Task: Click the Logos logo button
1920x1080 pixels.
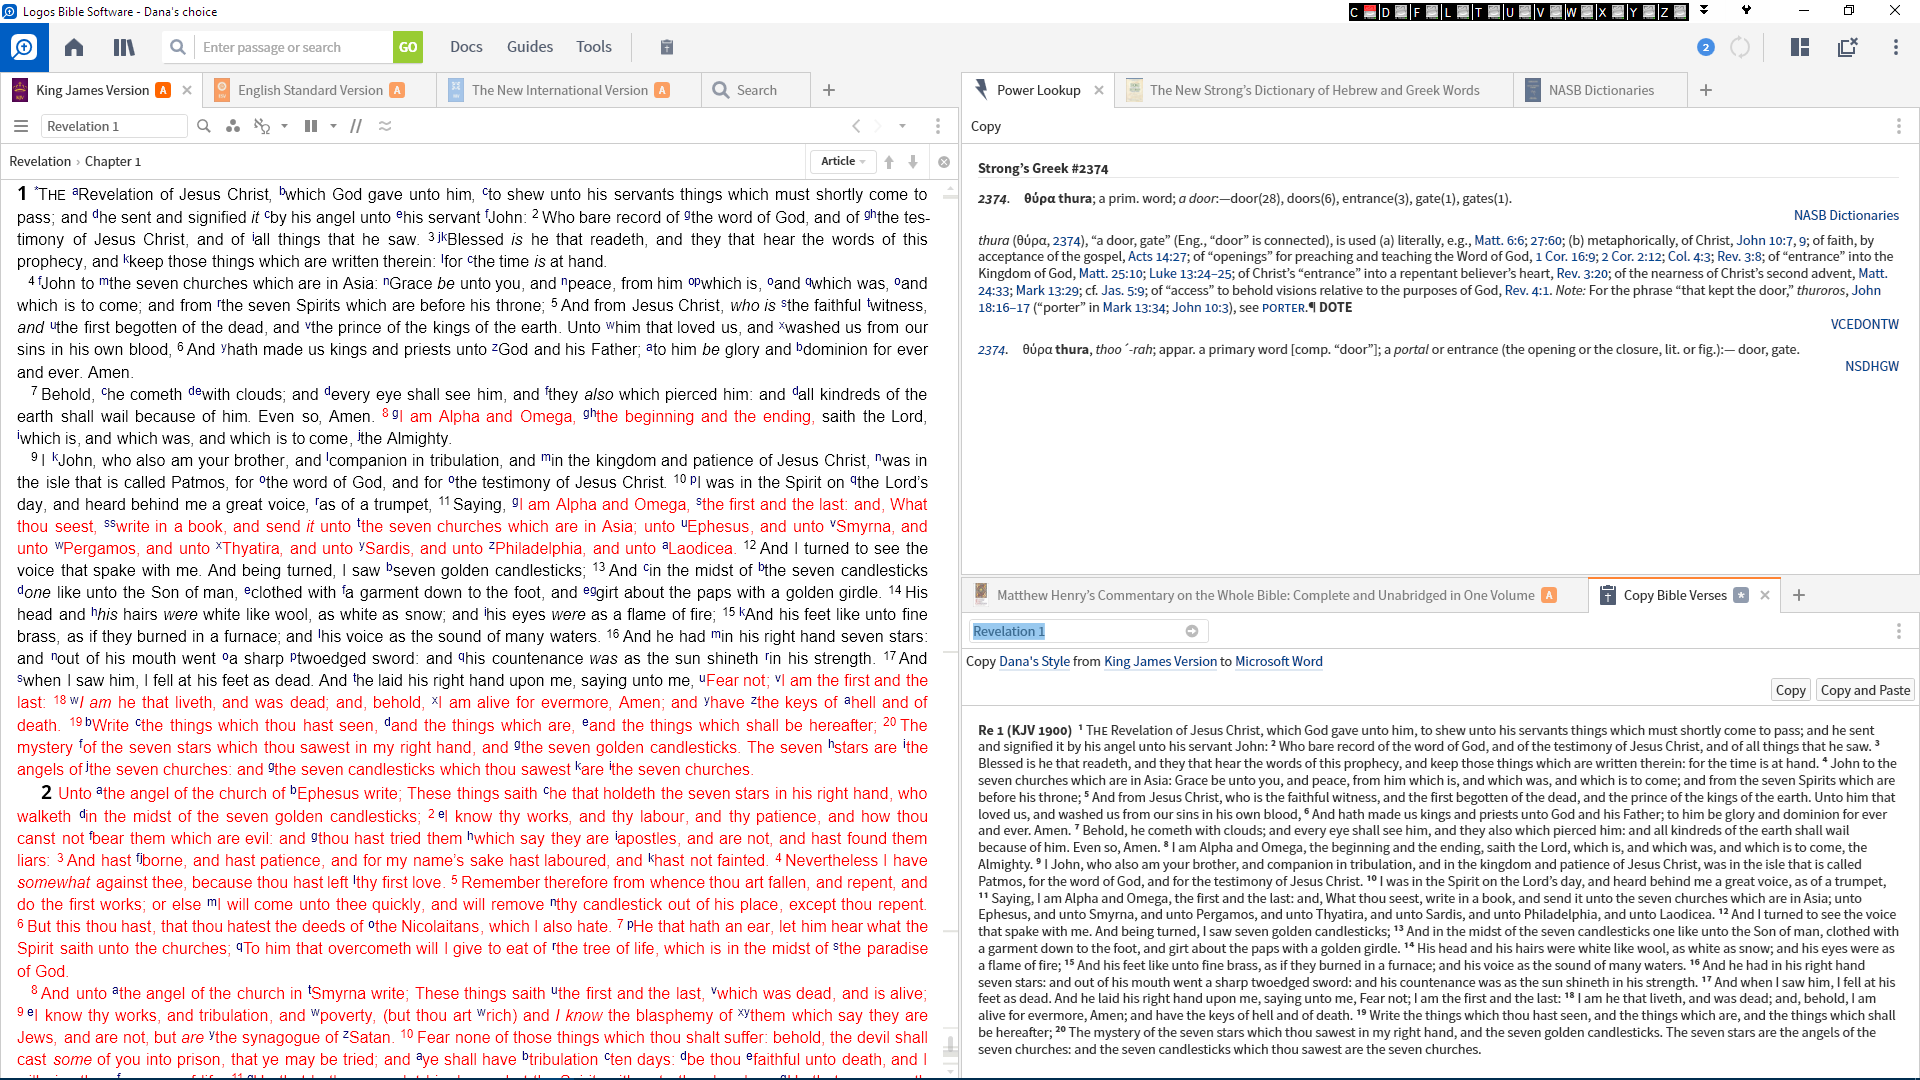Action: tap(24, 47)
